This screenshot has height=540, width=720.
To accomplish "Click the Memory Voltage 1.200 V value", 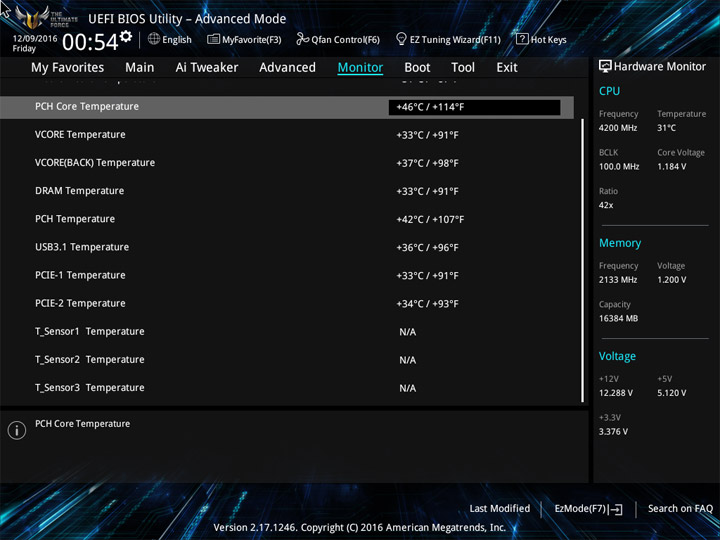I will coord(671,280).
